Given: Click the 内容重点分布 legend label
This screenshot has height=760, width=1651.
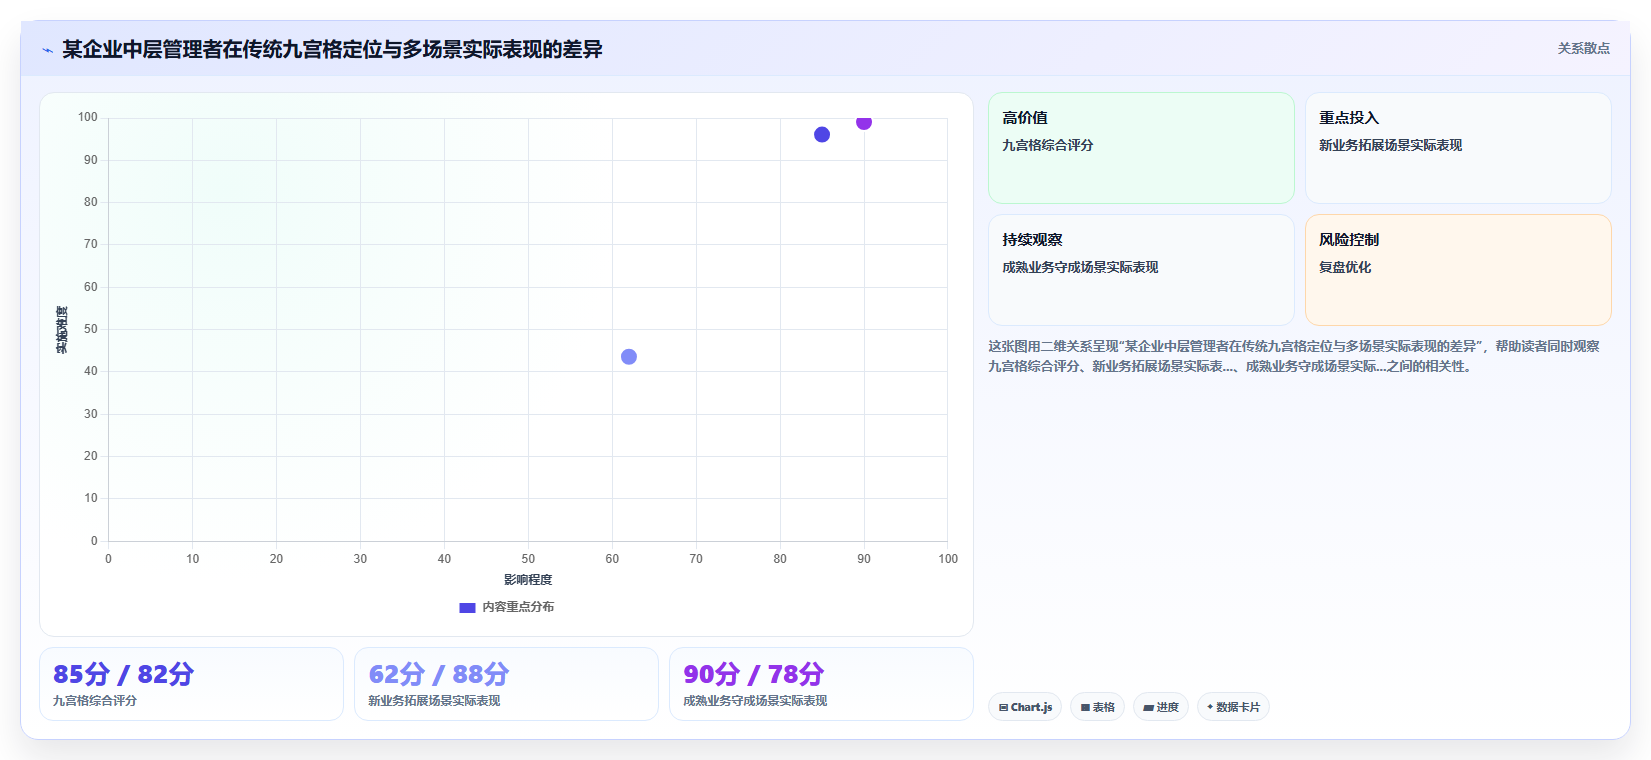Looking at the screenshot, I should point(518,607).
